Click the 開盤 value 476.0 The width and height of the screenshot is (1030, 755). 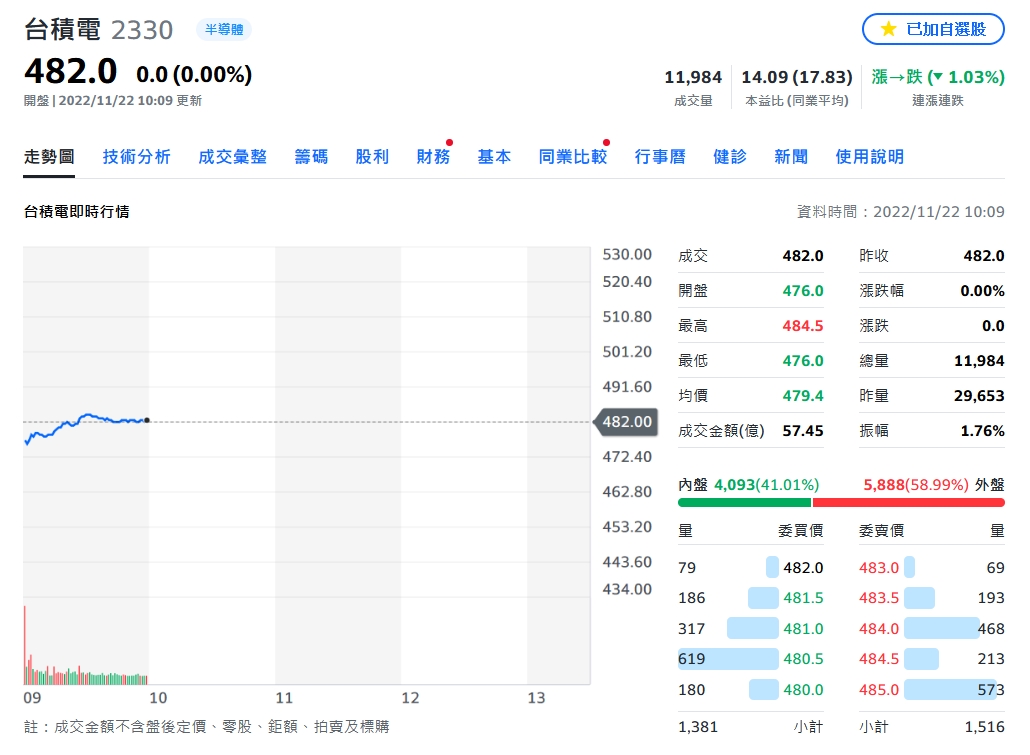[x=803, y=290]
